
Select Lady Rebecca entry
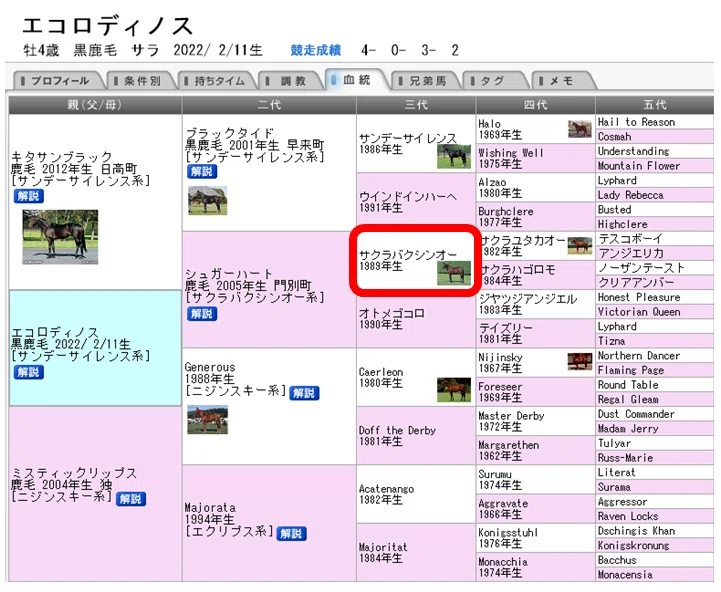pyautogui.click(x=655, y=195)
